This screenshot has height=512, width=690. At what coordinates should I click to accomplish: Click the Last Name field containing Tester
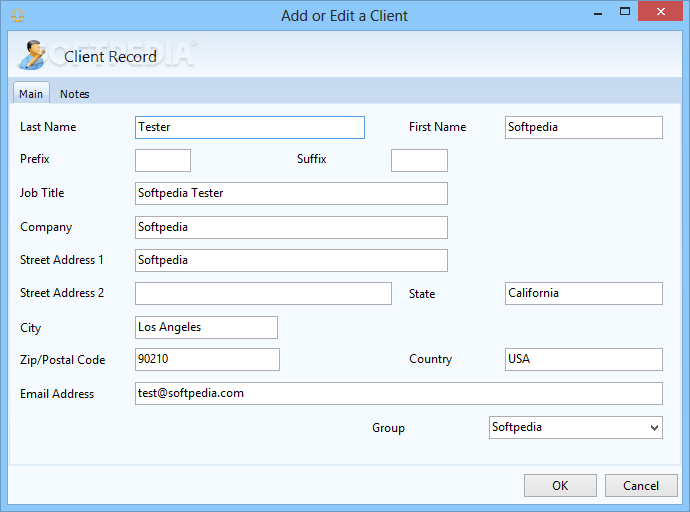point(250,128)
